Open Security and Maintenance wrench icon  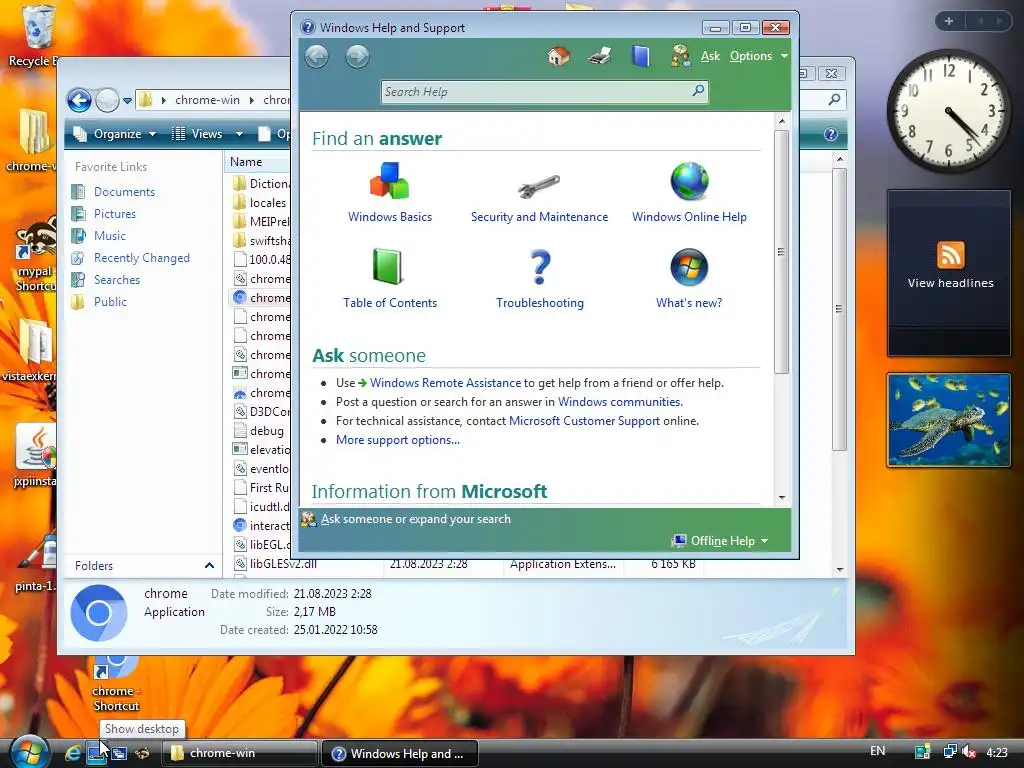pos(539,186)
